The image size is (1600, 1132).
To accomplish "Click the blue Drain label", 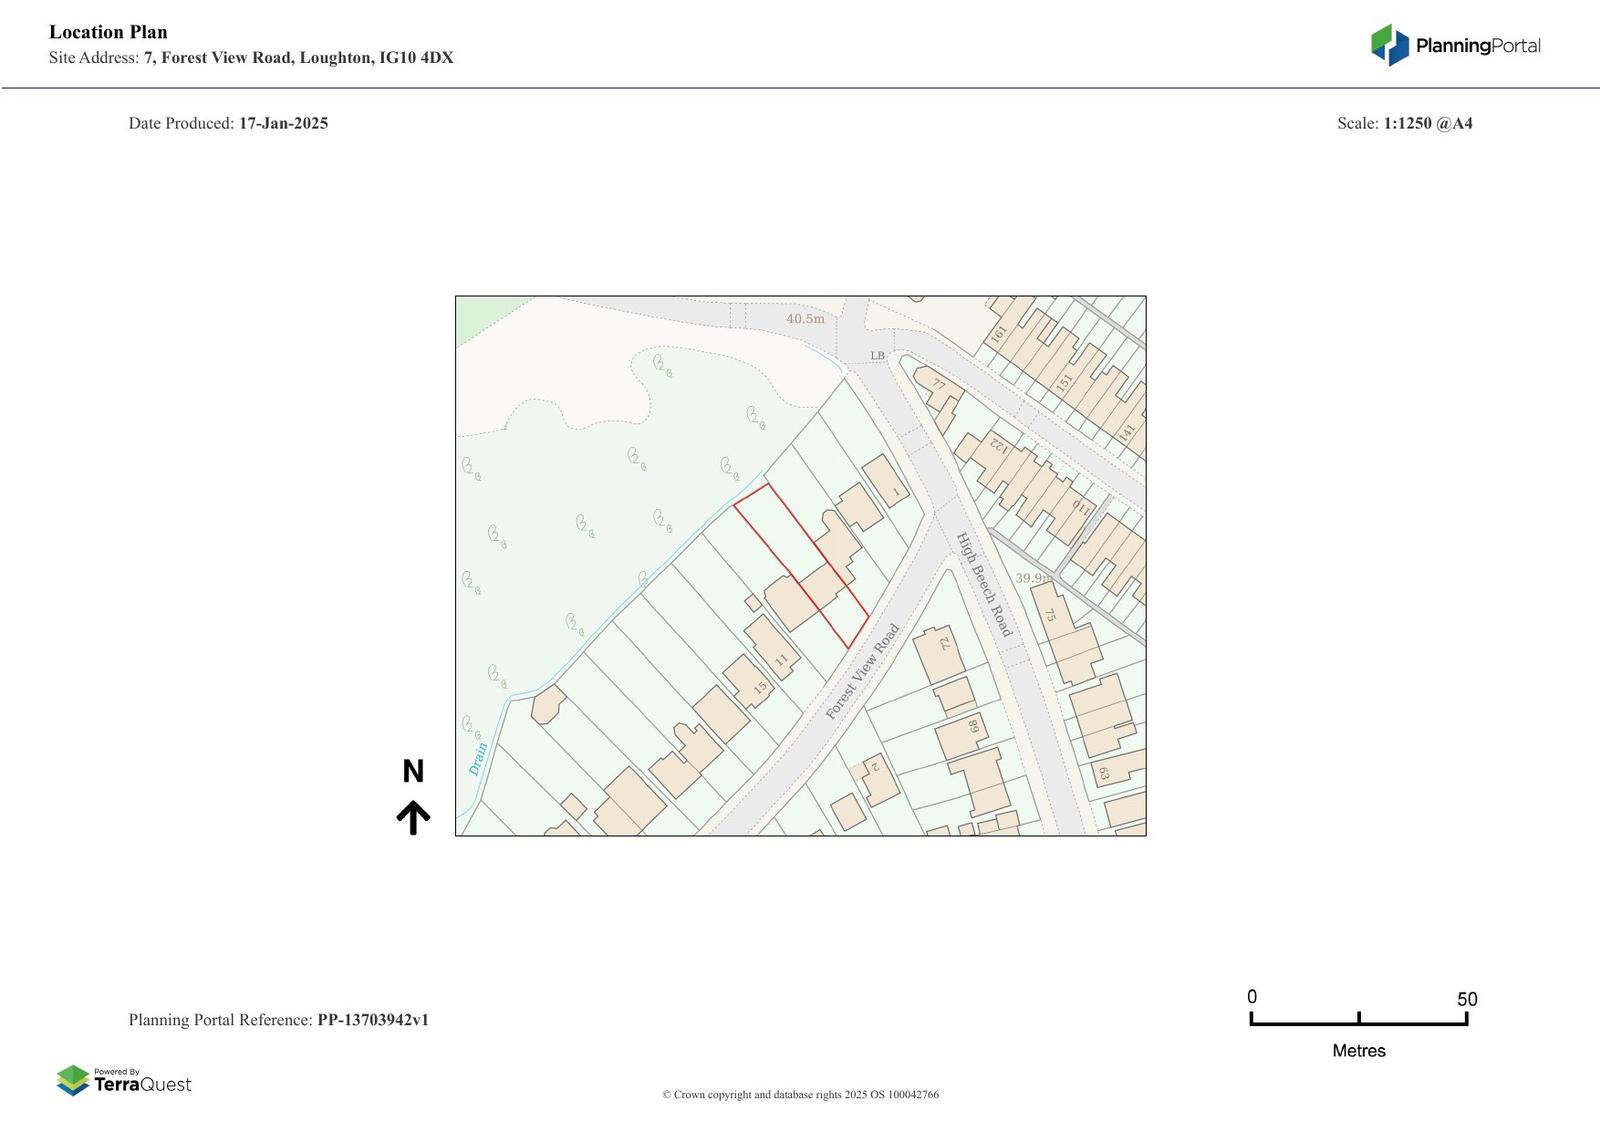I will [478, 758].
